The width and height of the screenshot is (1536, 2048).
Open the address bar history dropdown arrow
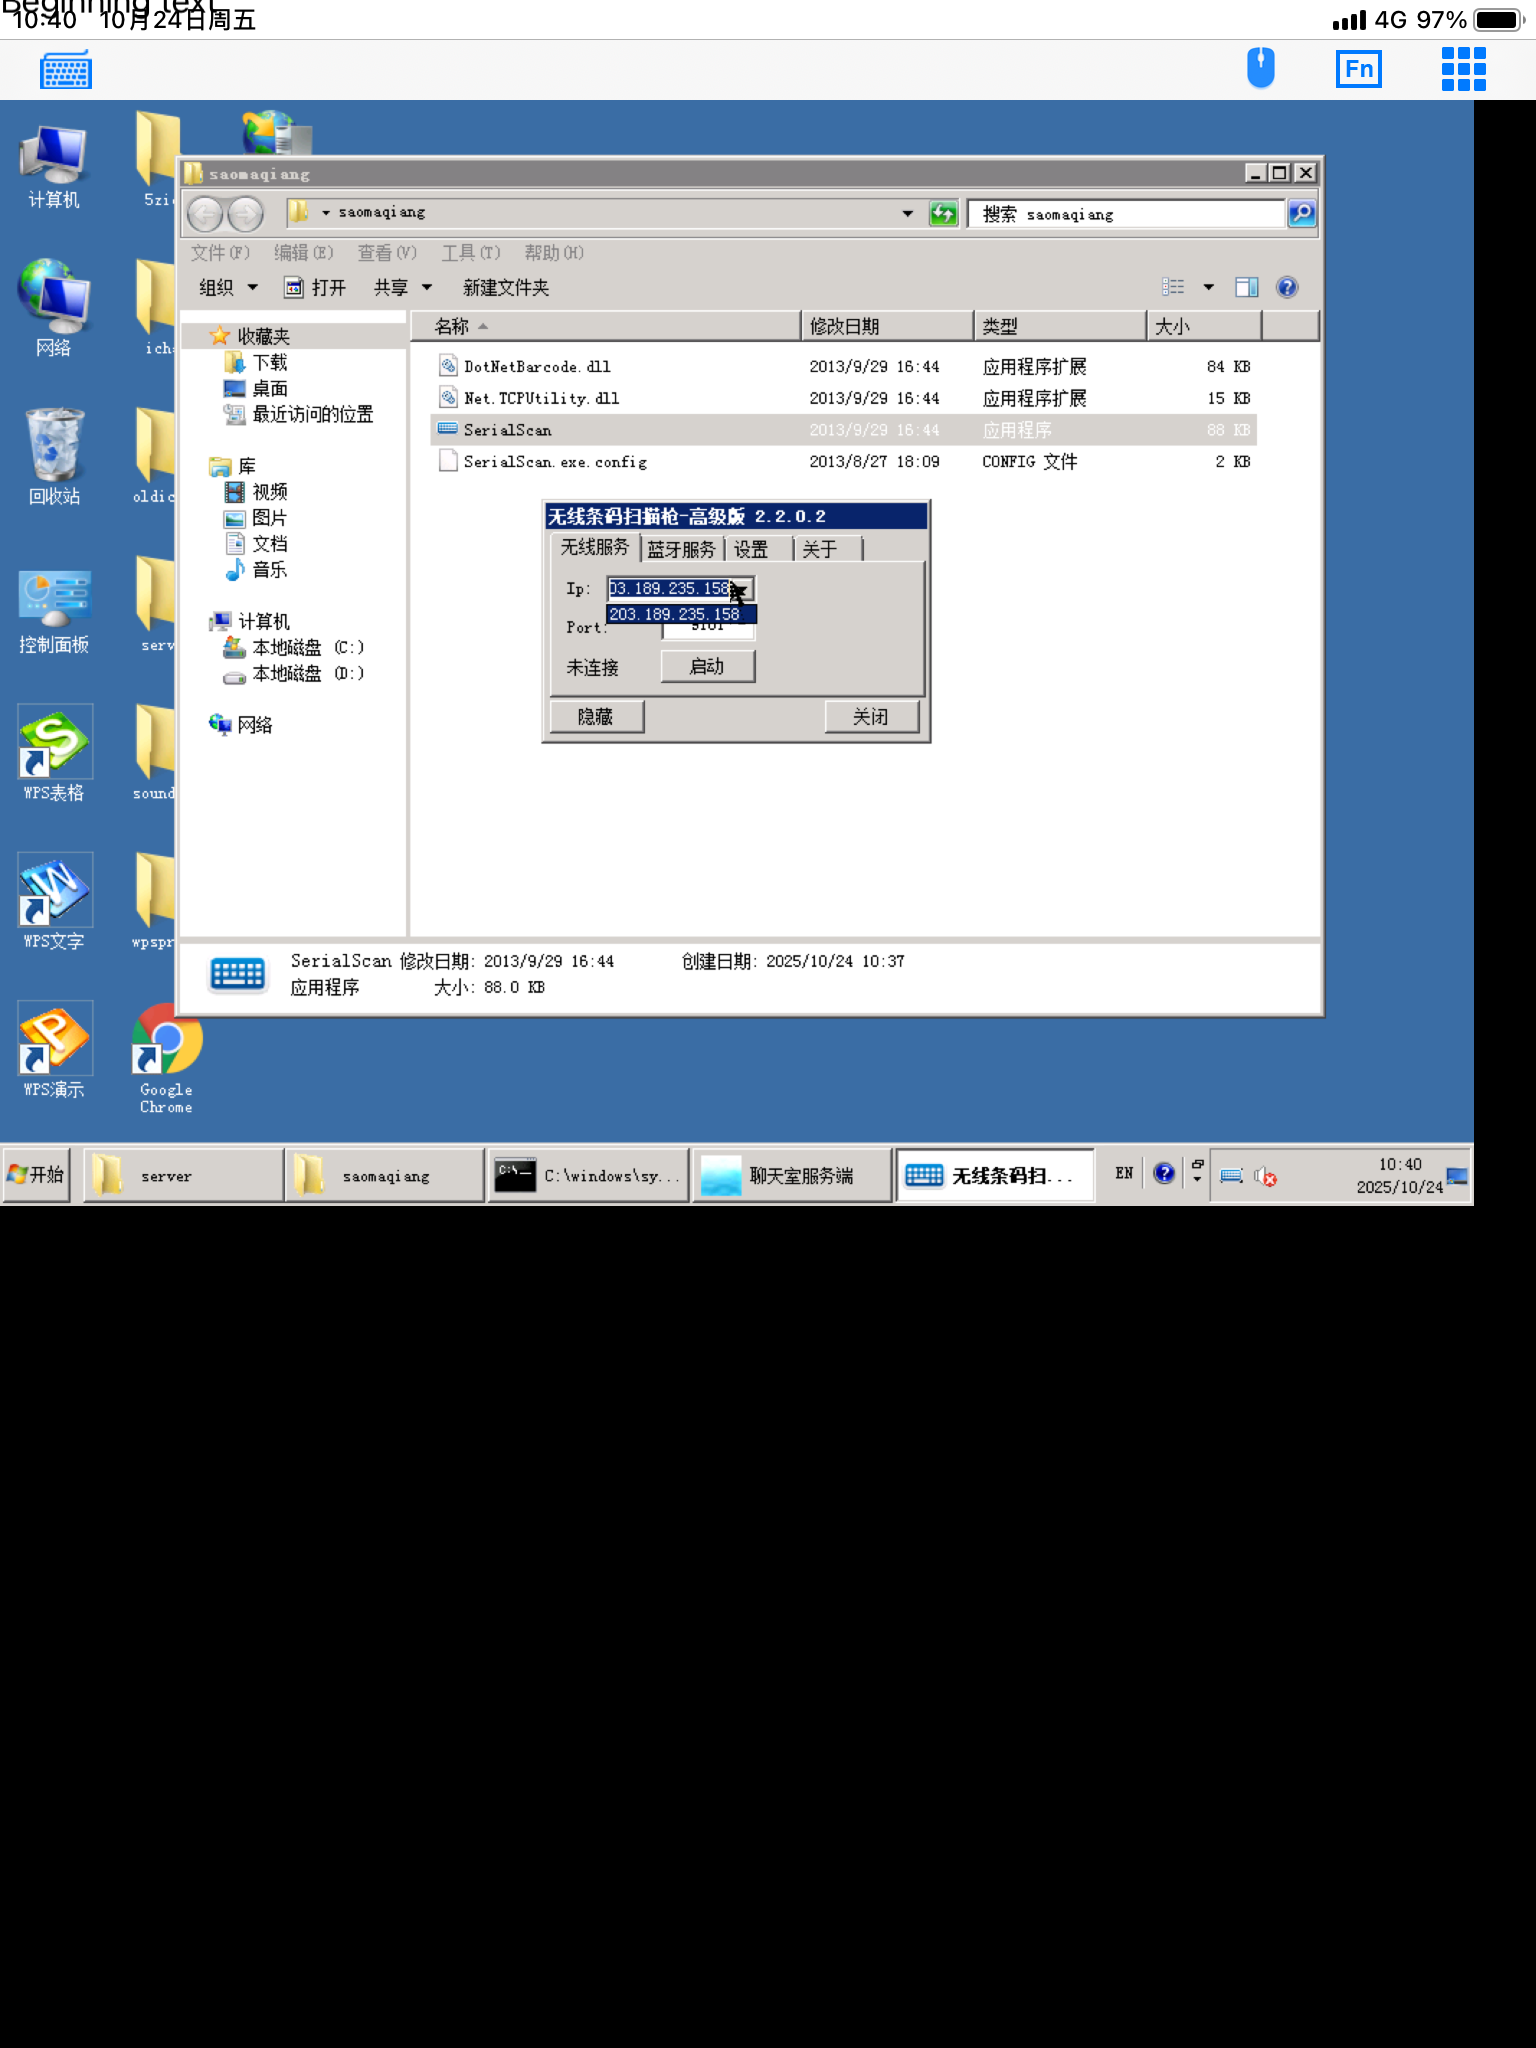click(908, 213)
